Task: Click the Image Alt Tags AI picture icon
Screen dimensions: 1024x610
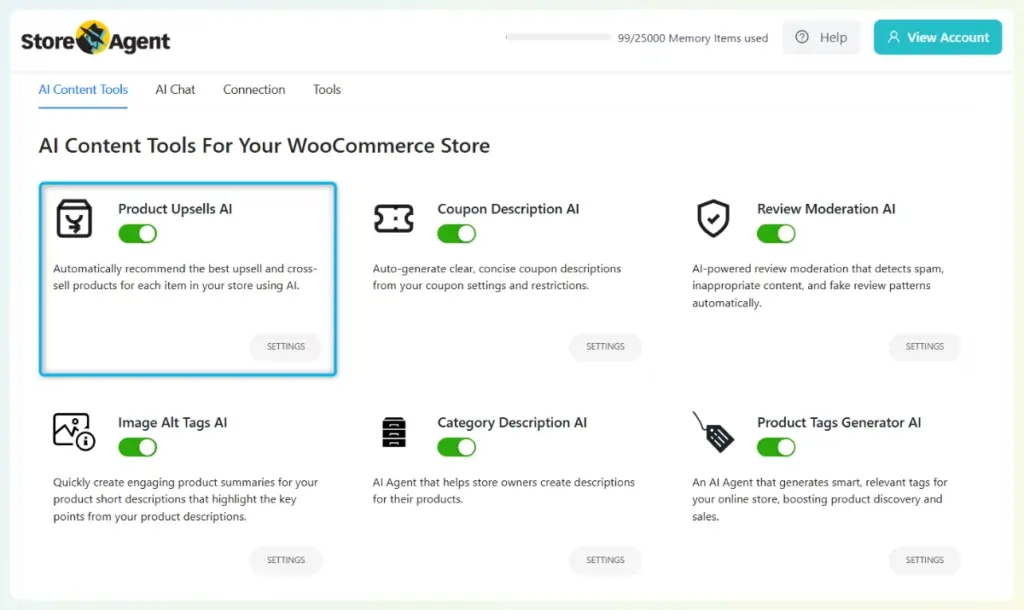Action: pos(74,432)
